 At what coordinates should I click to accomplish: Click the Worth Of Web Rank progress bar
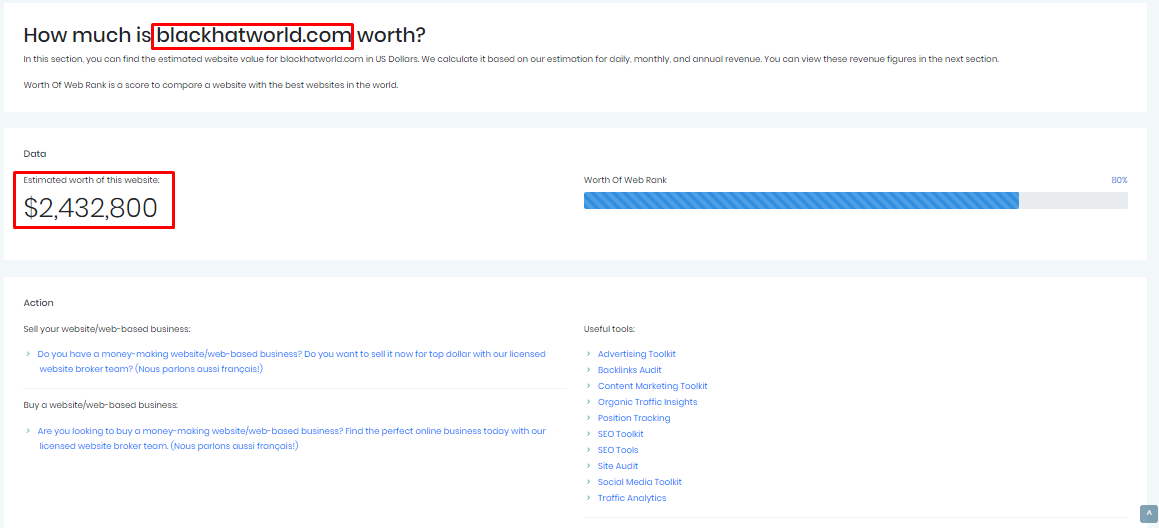(855, 200)
